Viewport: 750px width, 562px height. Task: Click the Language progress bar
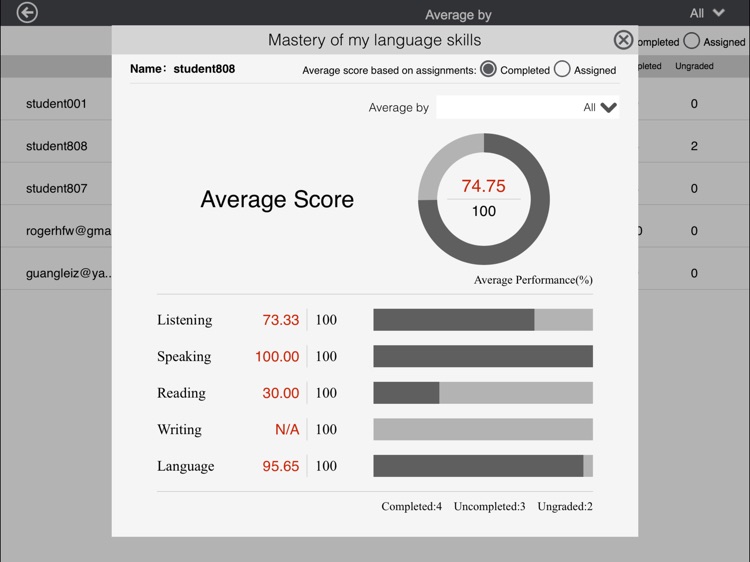pyautogui.click(x=483, y=466)
